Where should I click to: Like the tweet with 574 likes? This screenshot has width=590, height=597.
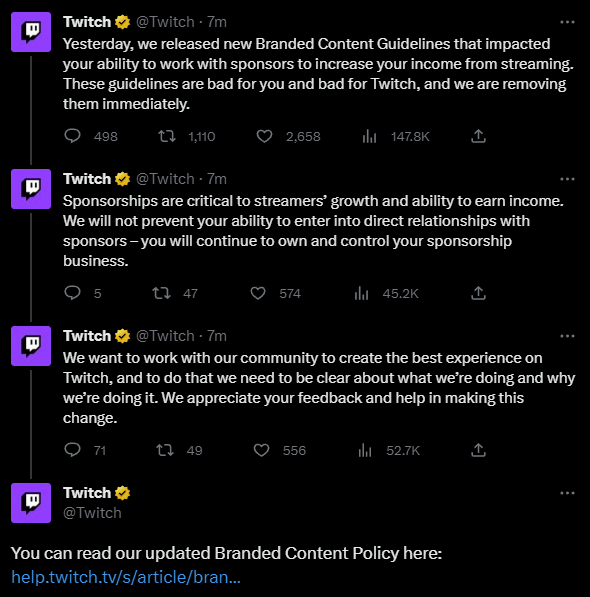pos(258,293)
